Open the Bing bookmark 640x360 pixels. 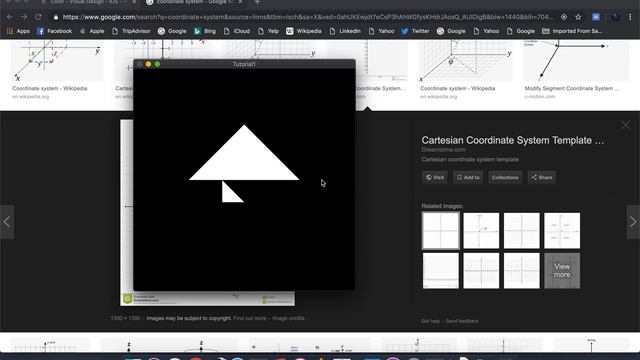205,31
